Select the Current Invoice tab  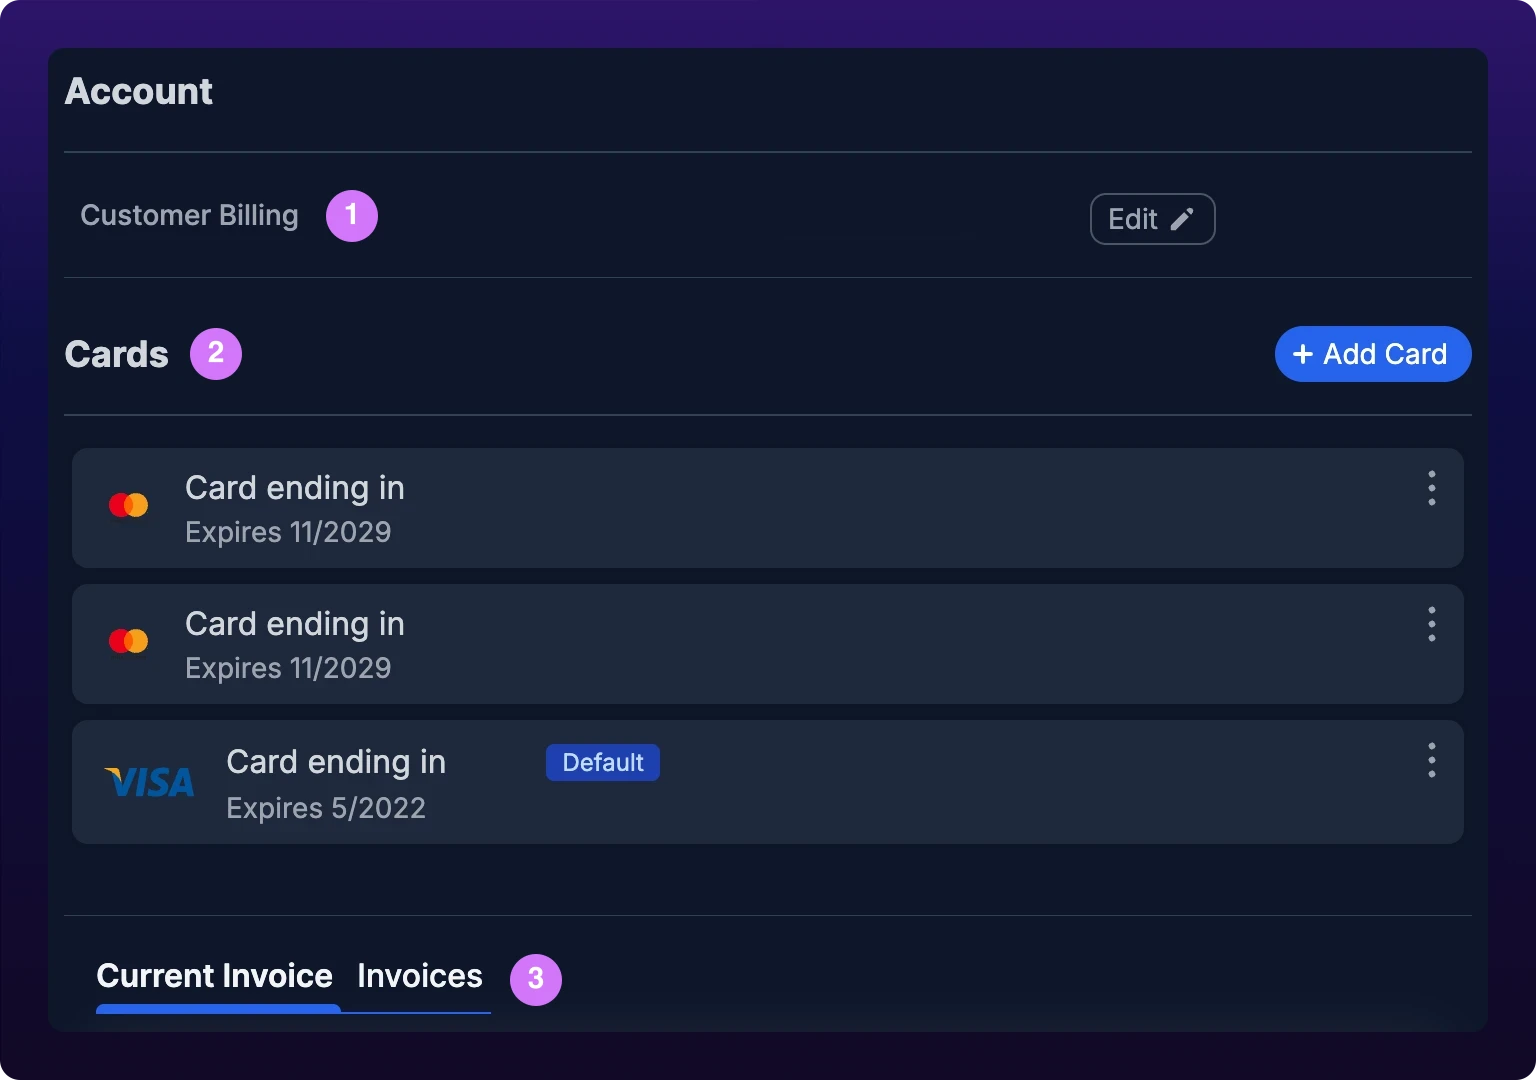(x=214, y=976)
